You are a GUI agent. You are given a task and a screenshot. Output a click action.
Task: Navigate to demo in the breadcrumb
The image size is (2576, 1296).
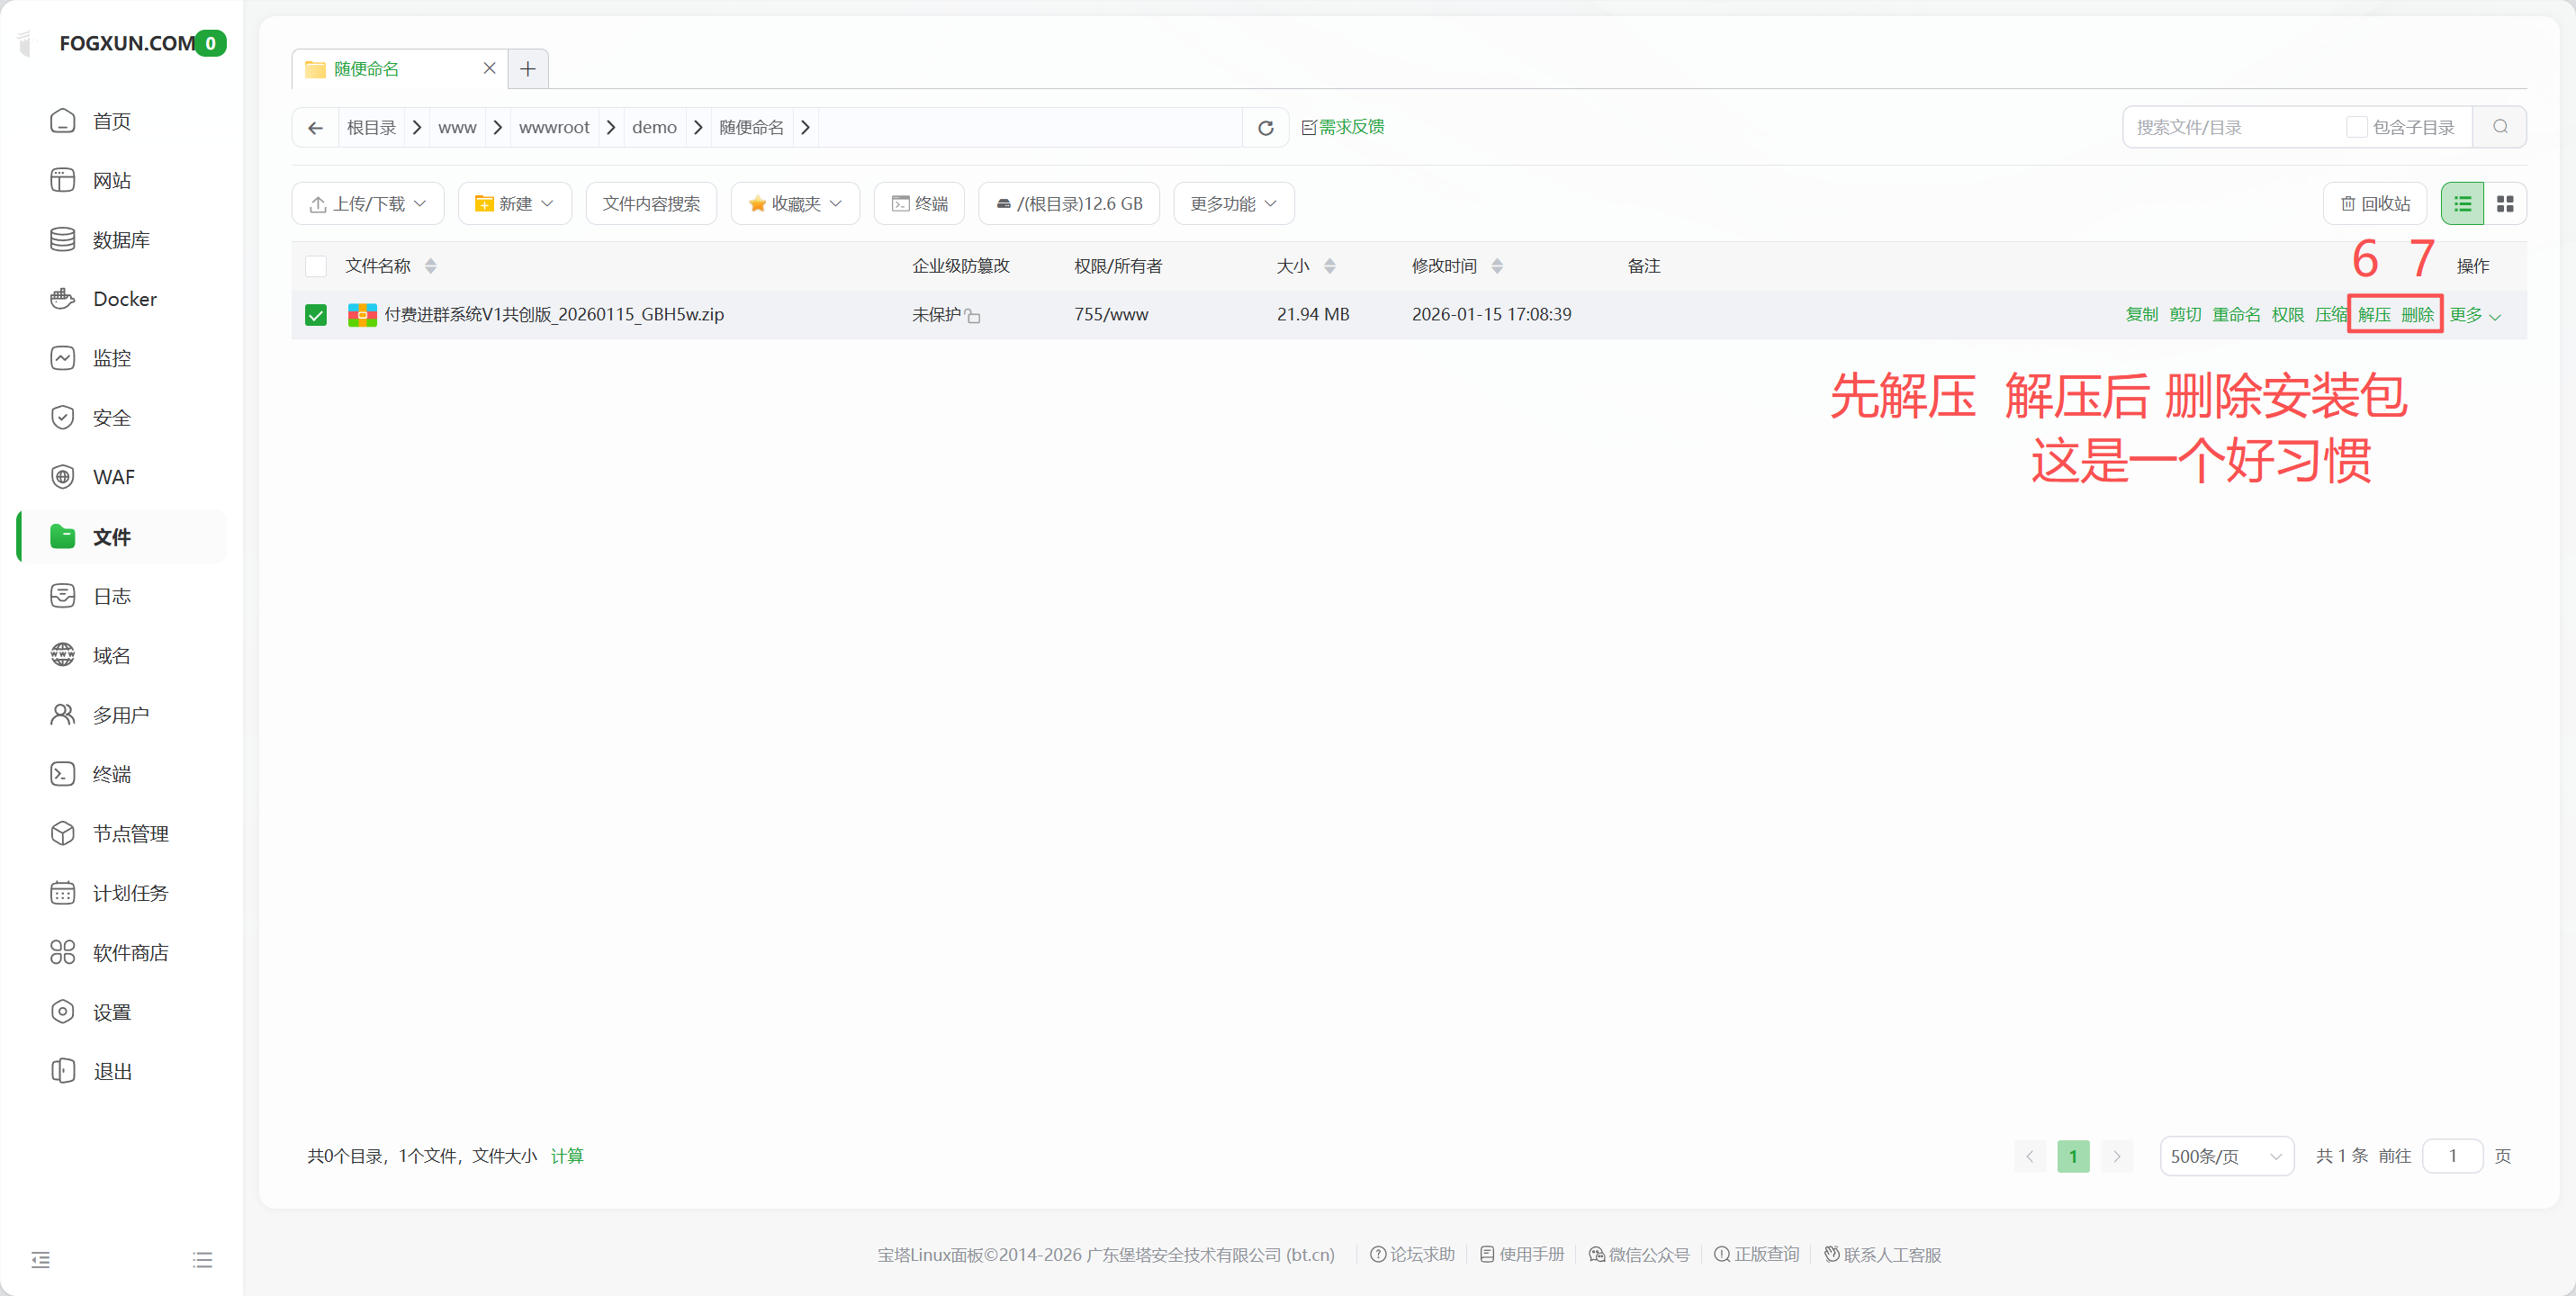point(653,127)
